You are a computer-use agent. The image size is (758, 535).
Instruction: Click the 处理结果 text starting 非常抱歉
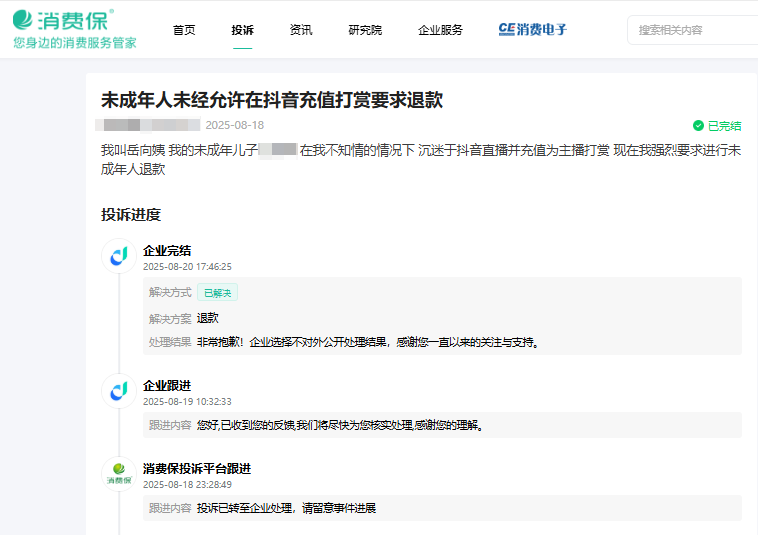[367, 342]
